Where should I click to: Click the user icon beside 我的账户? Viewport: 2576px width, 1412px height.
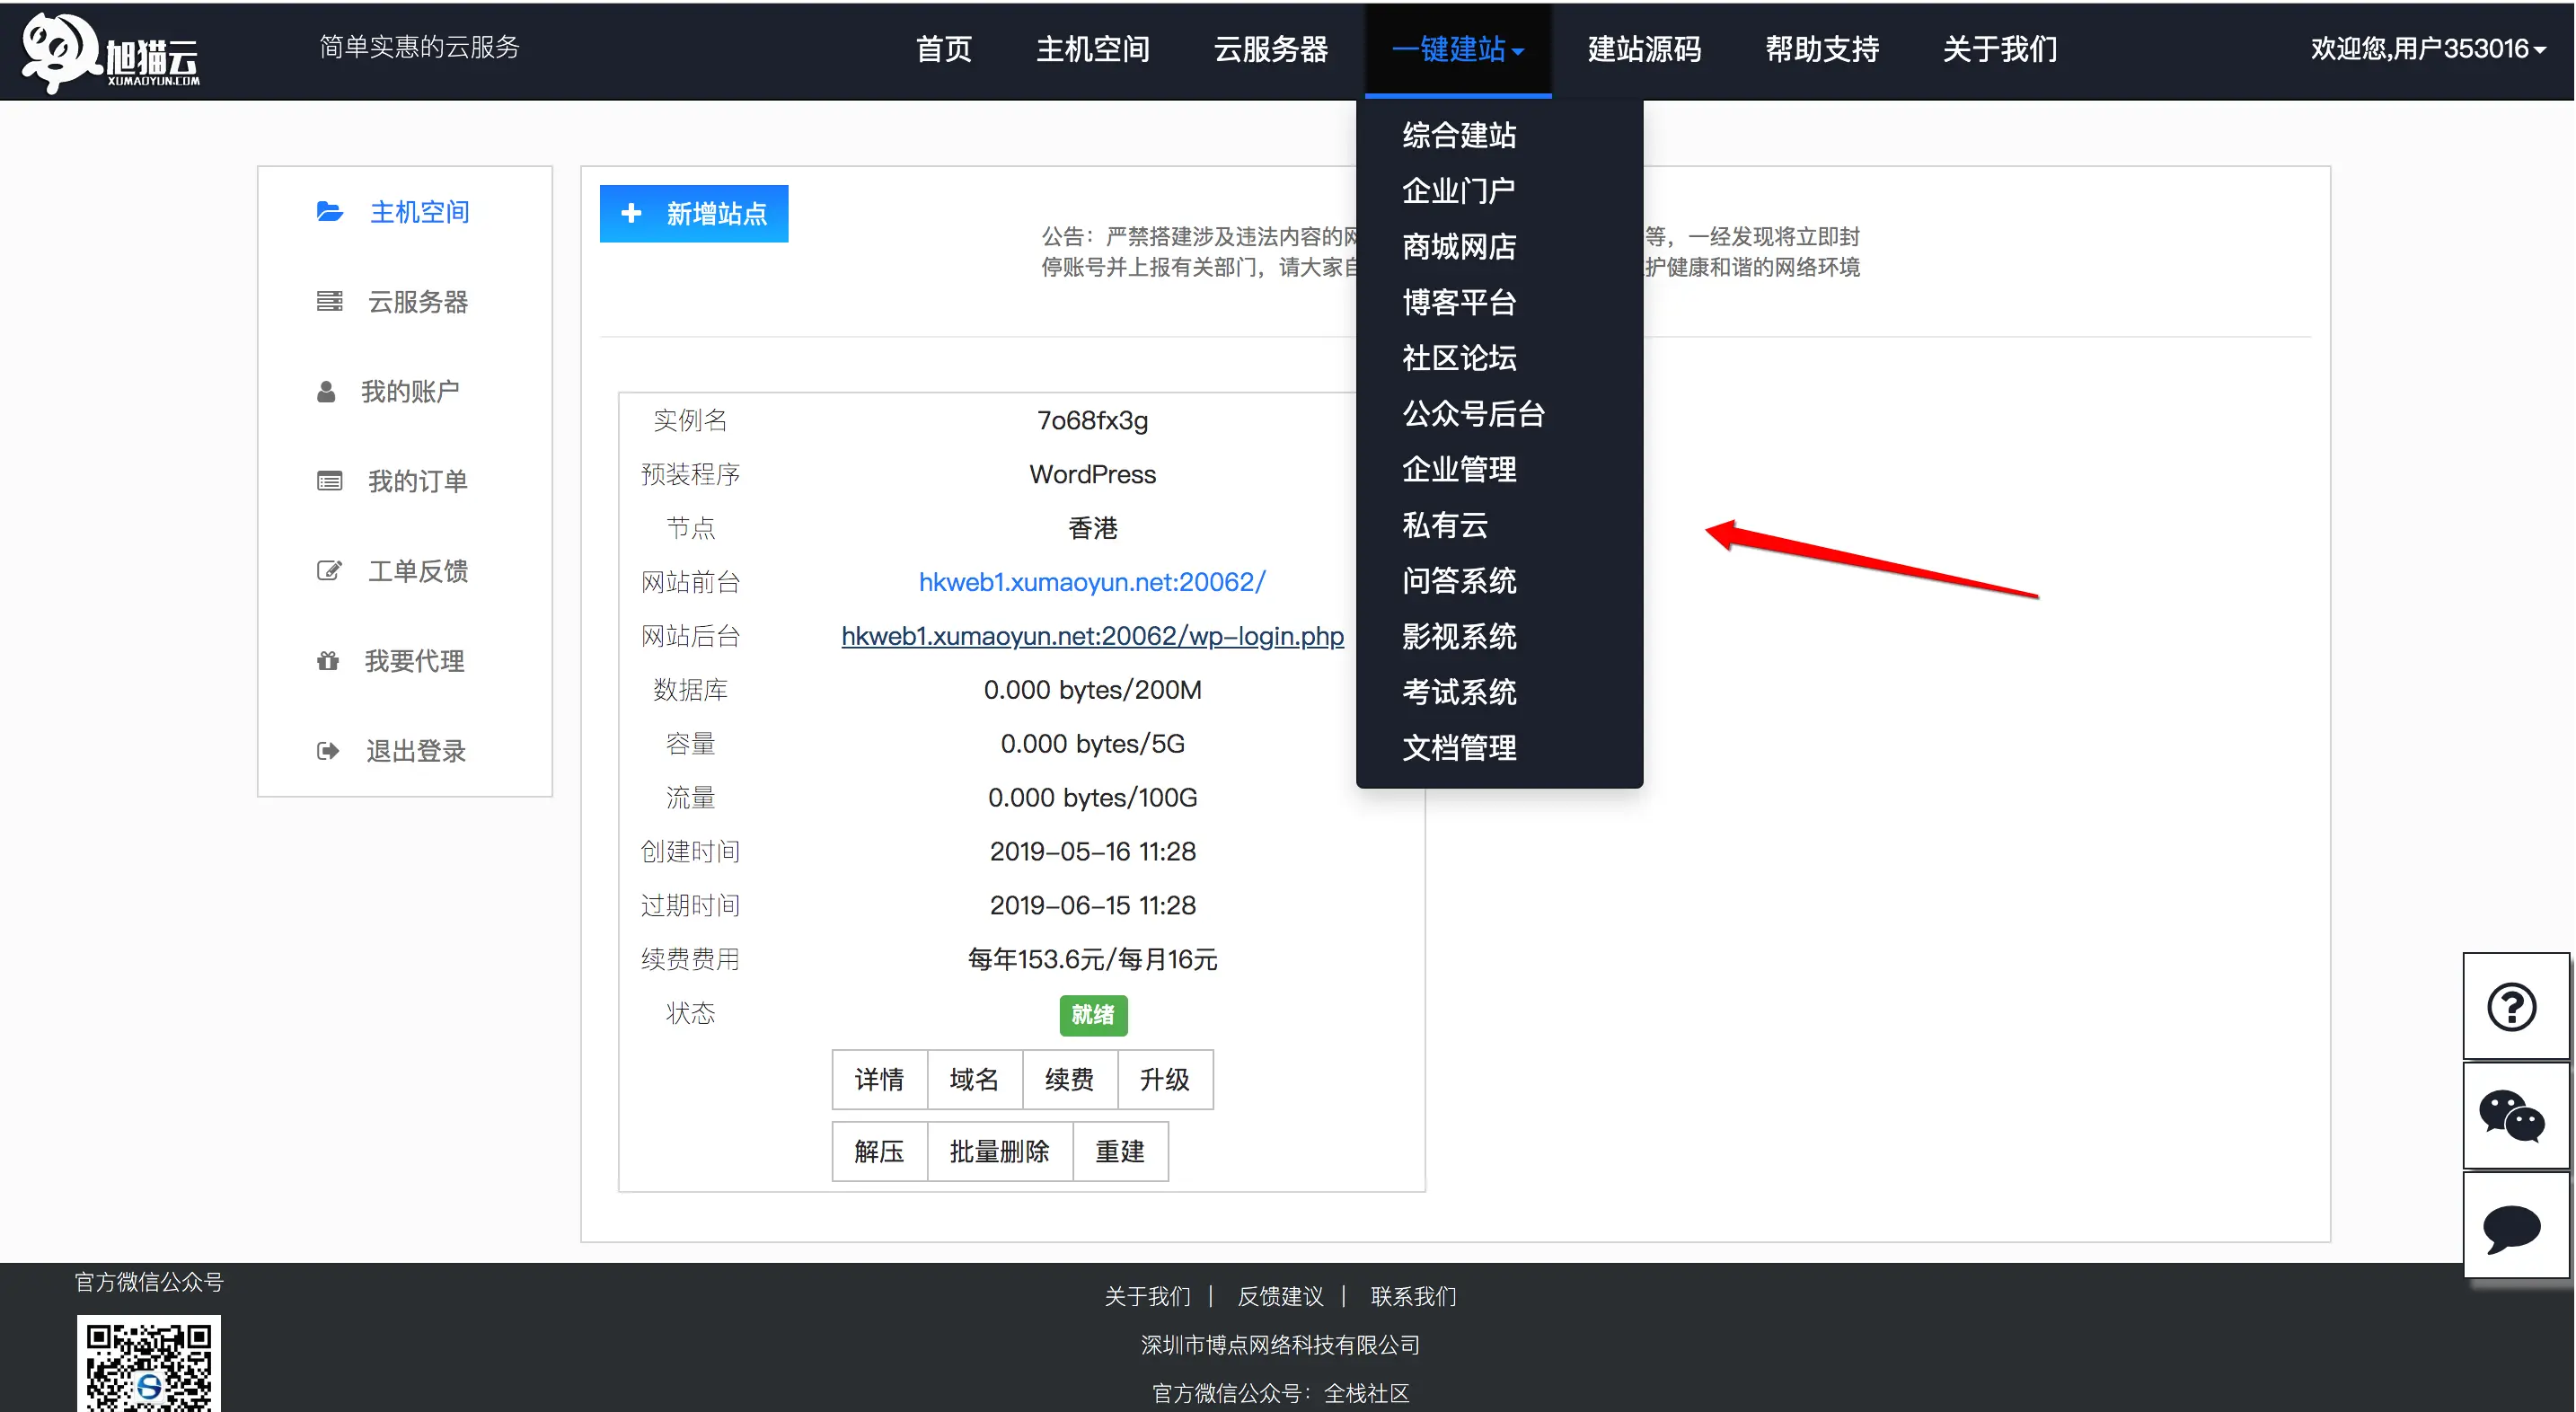[x=326, y=392]
